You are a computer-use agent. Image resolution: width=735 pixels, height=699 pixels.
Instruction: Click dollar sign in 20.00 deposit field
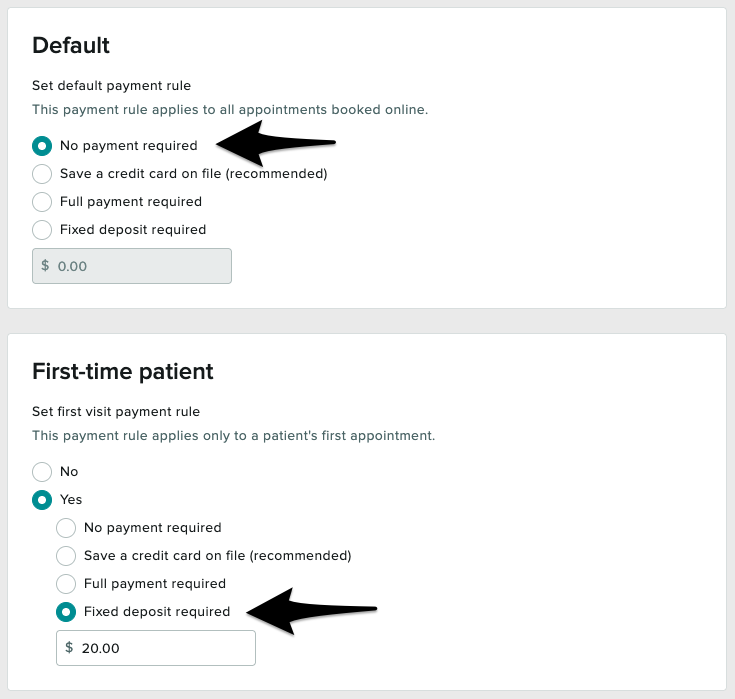(69, 648)
